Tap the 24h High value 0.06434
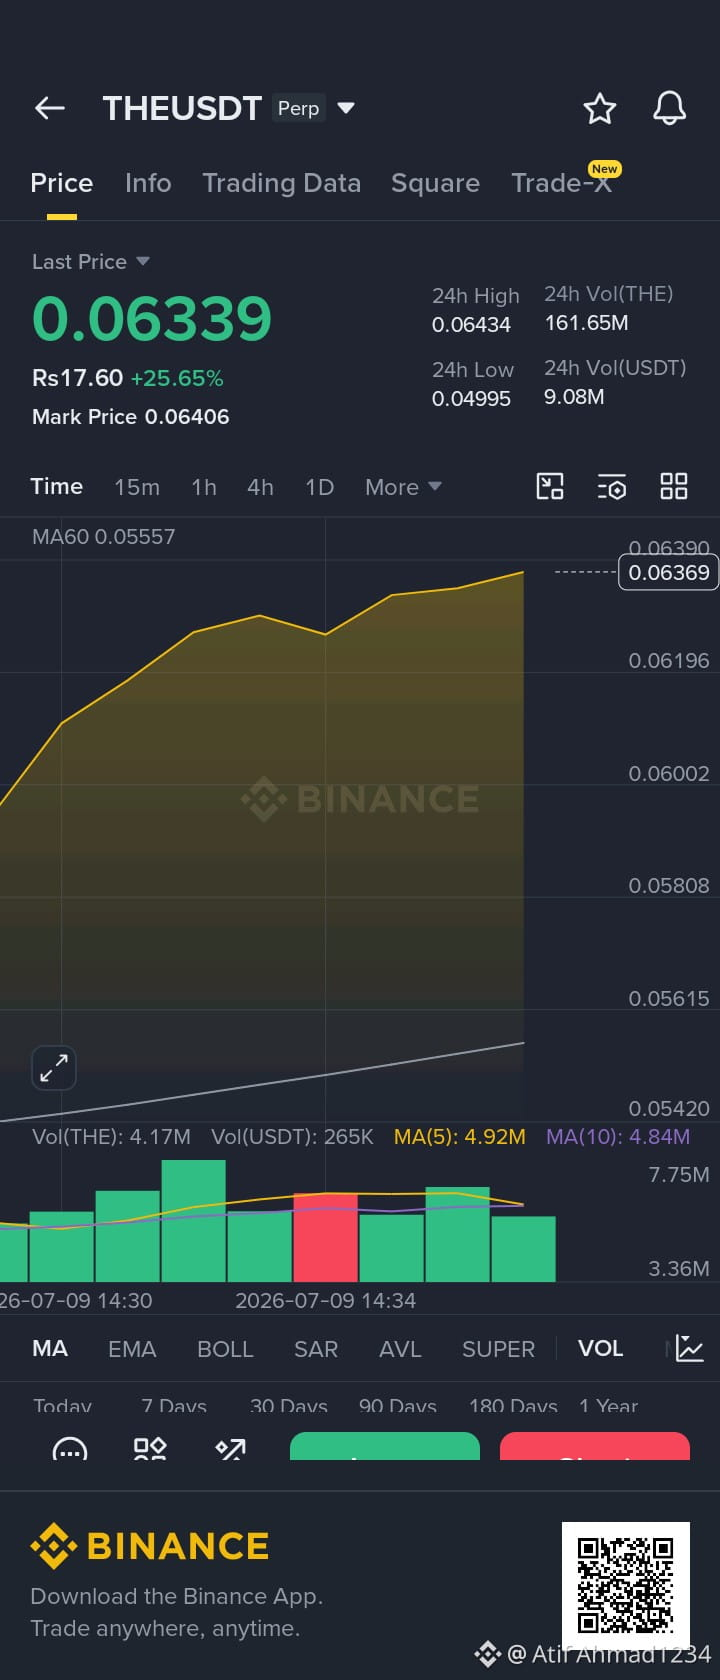Image resolution: width=720 pixels, height=1680 pixels. [471, 325]
